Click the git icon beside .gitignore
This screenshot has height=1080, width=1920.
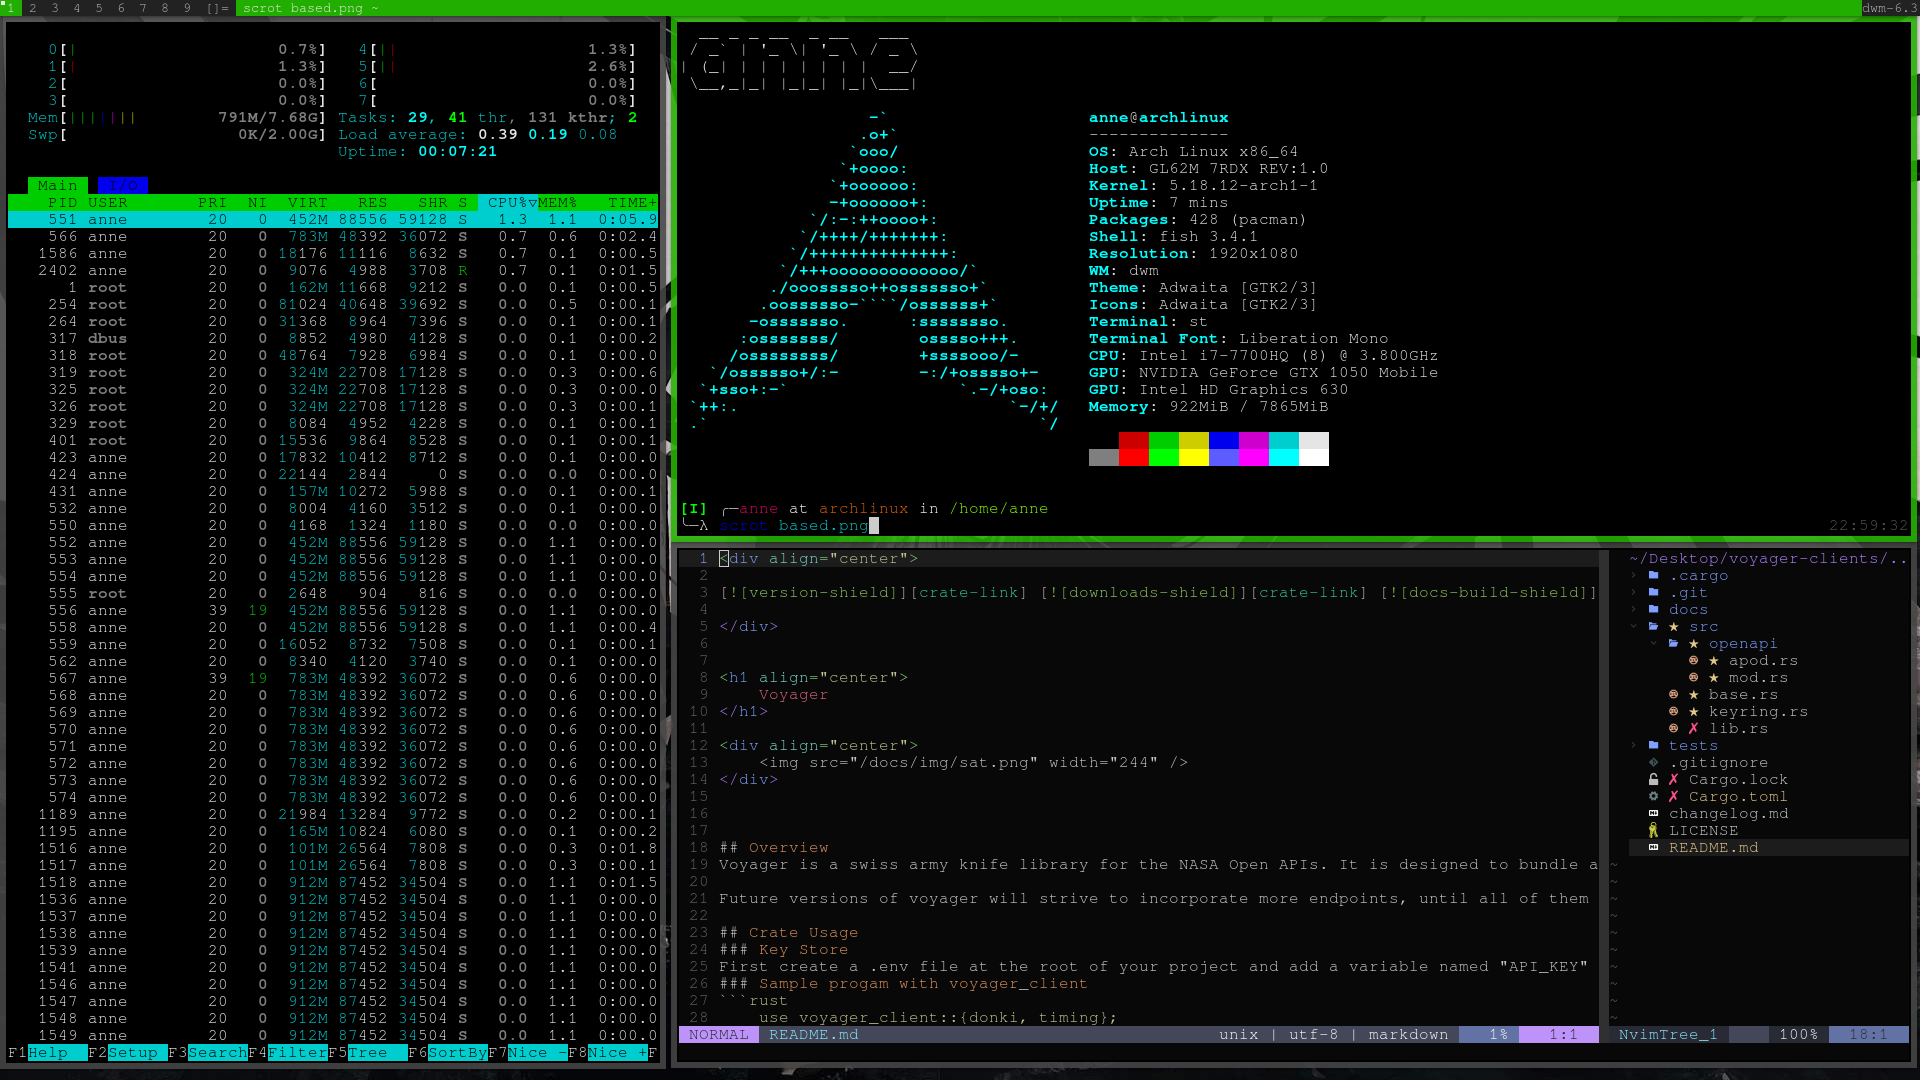[x=1653, y=763]
